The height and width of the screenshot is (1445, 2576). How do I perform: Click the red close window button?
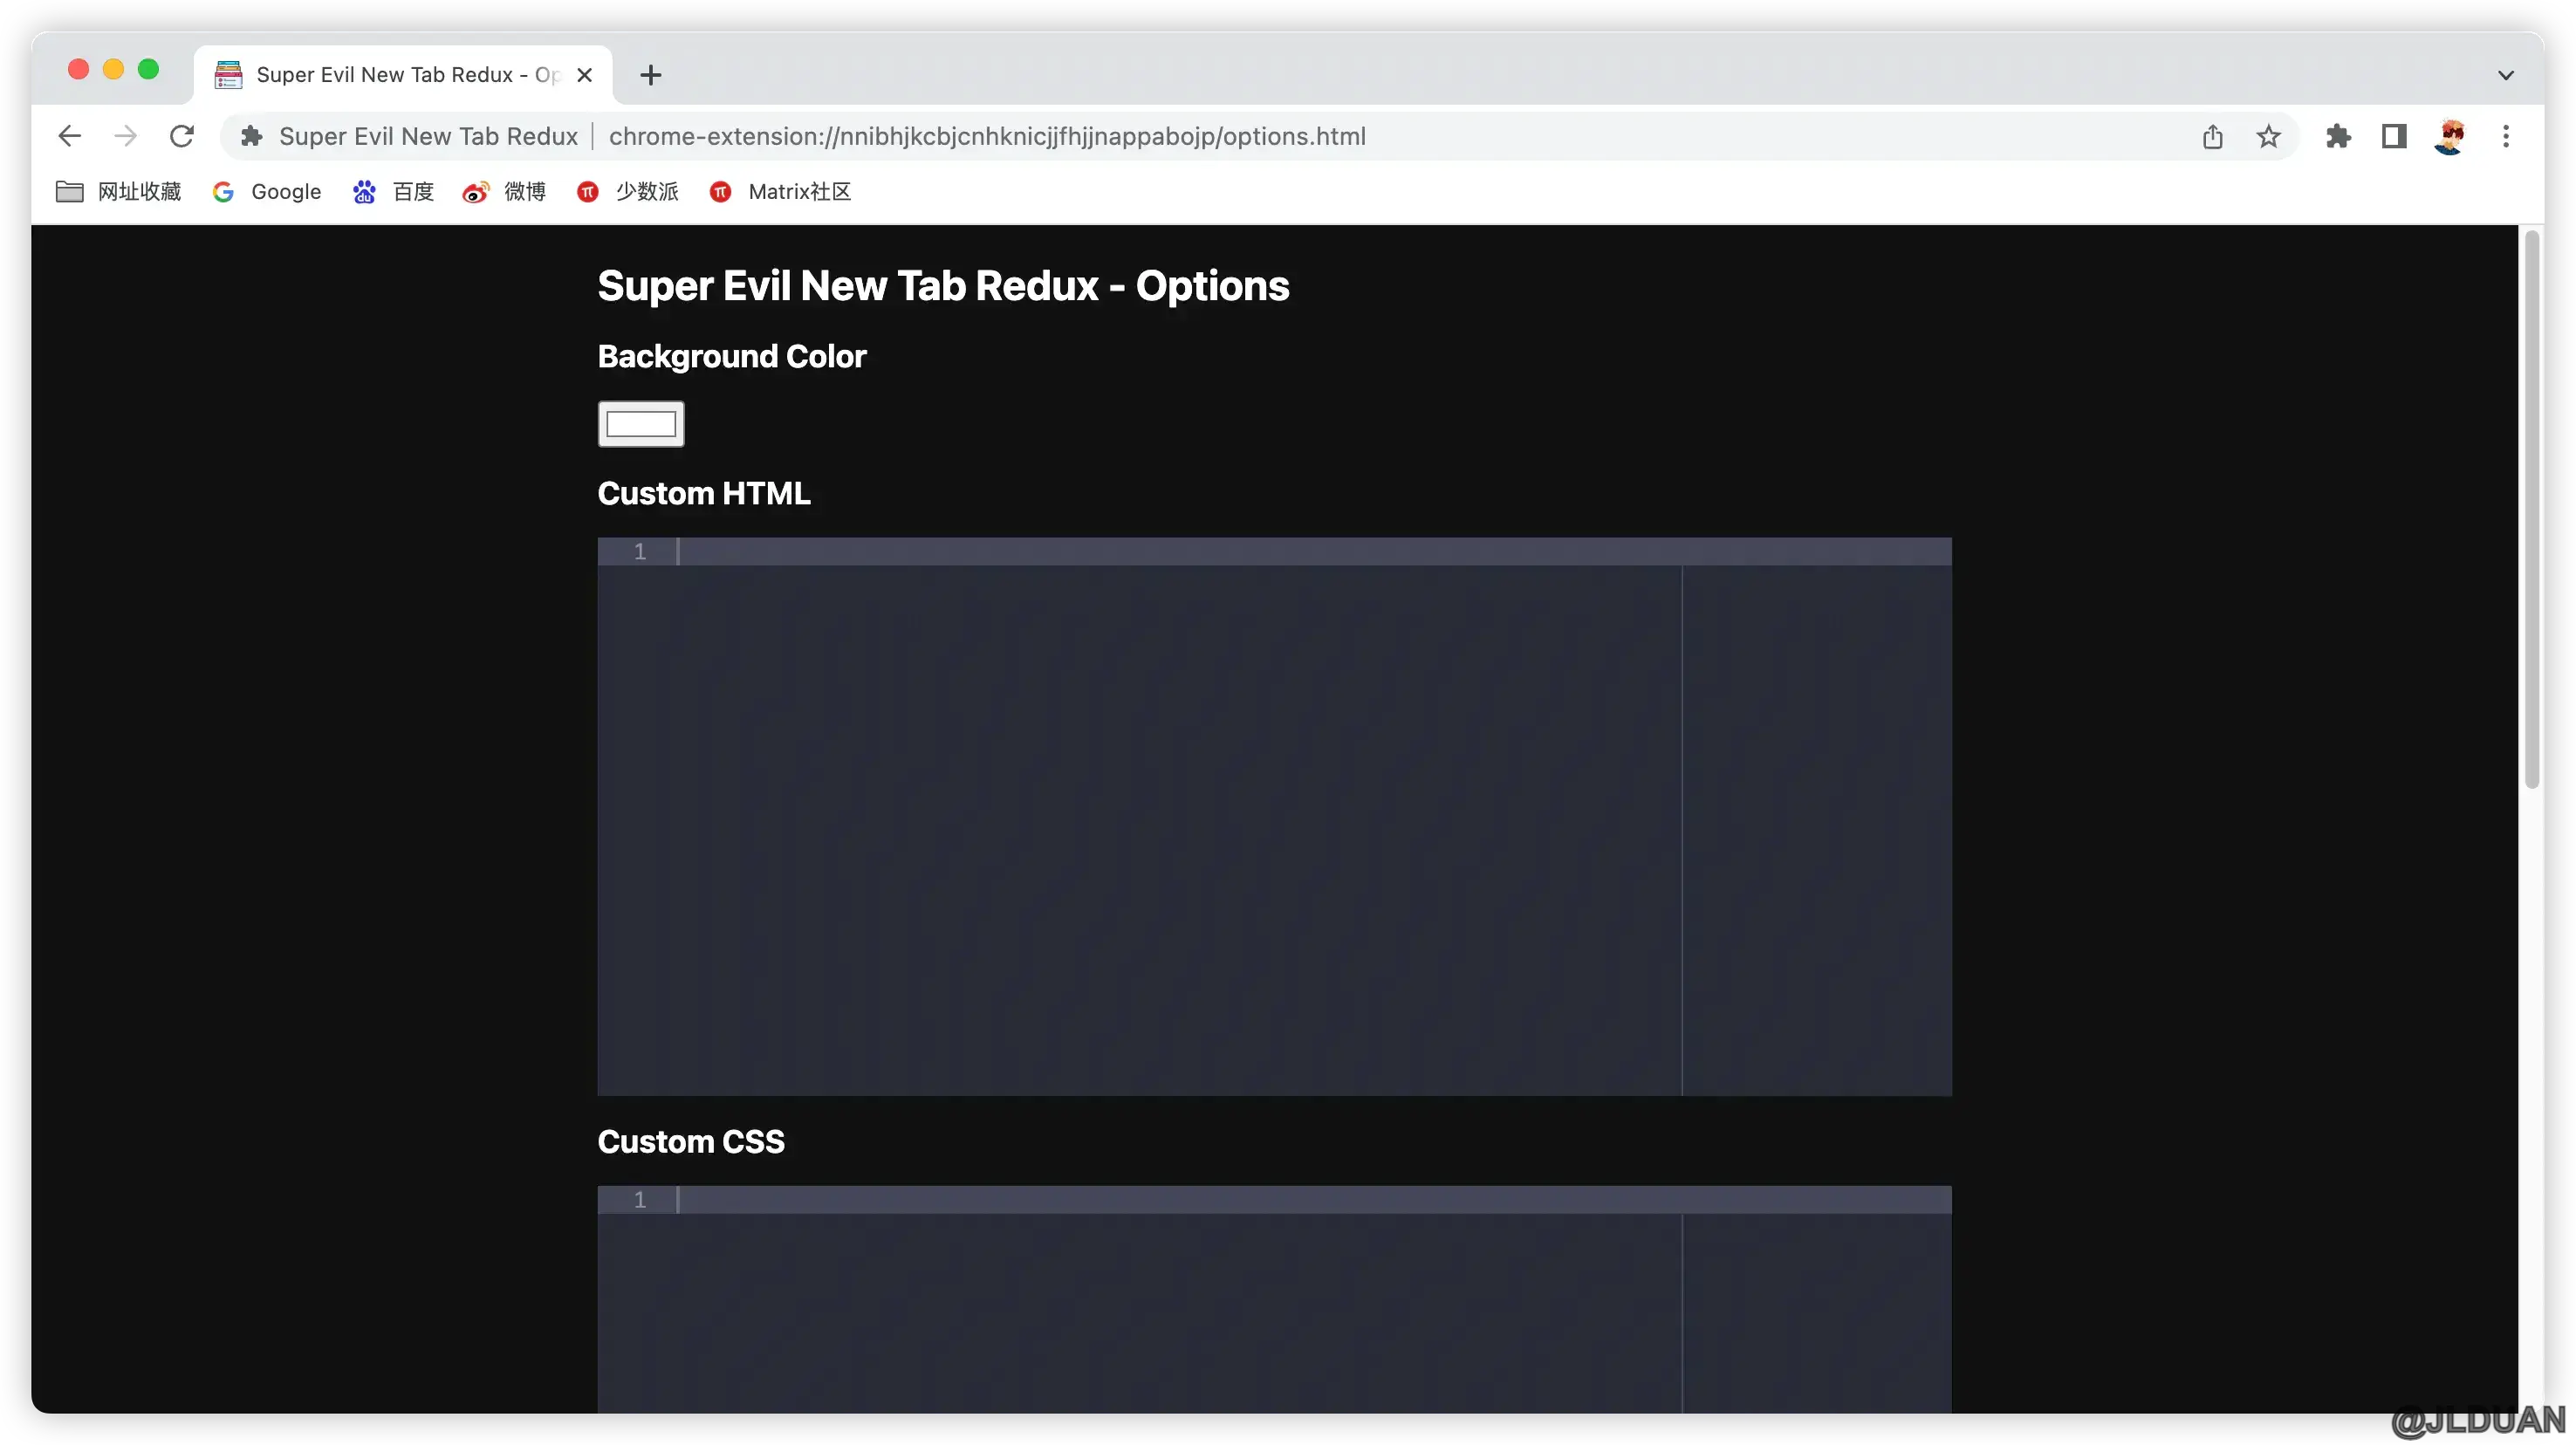(x=78, y=69)
